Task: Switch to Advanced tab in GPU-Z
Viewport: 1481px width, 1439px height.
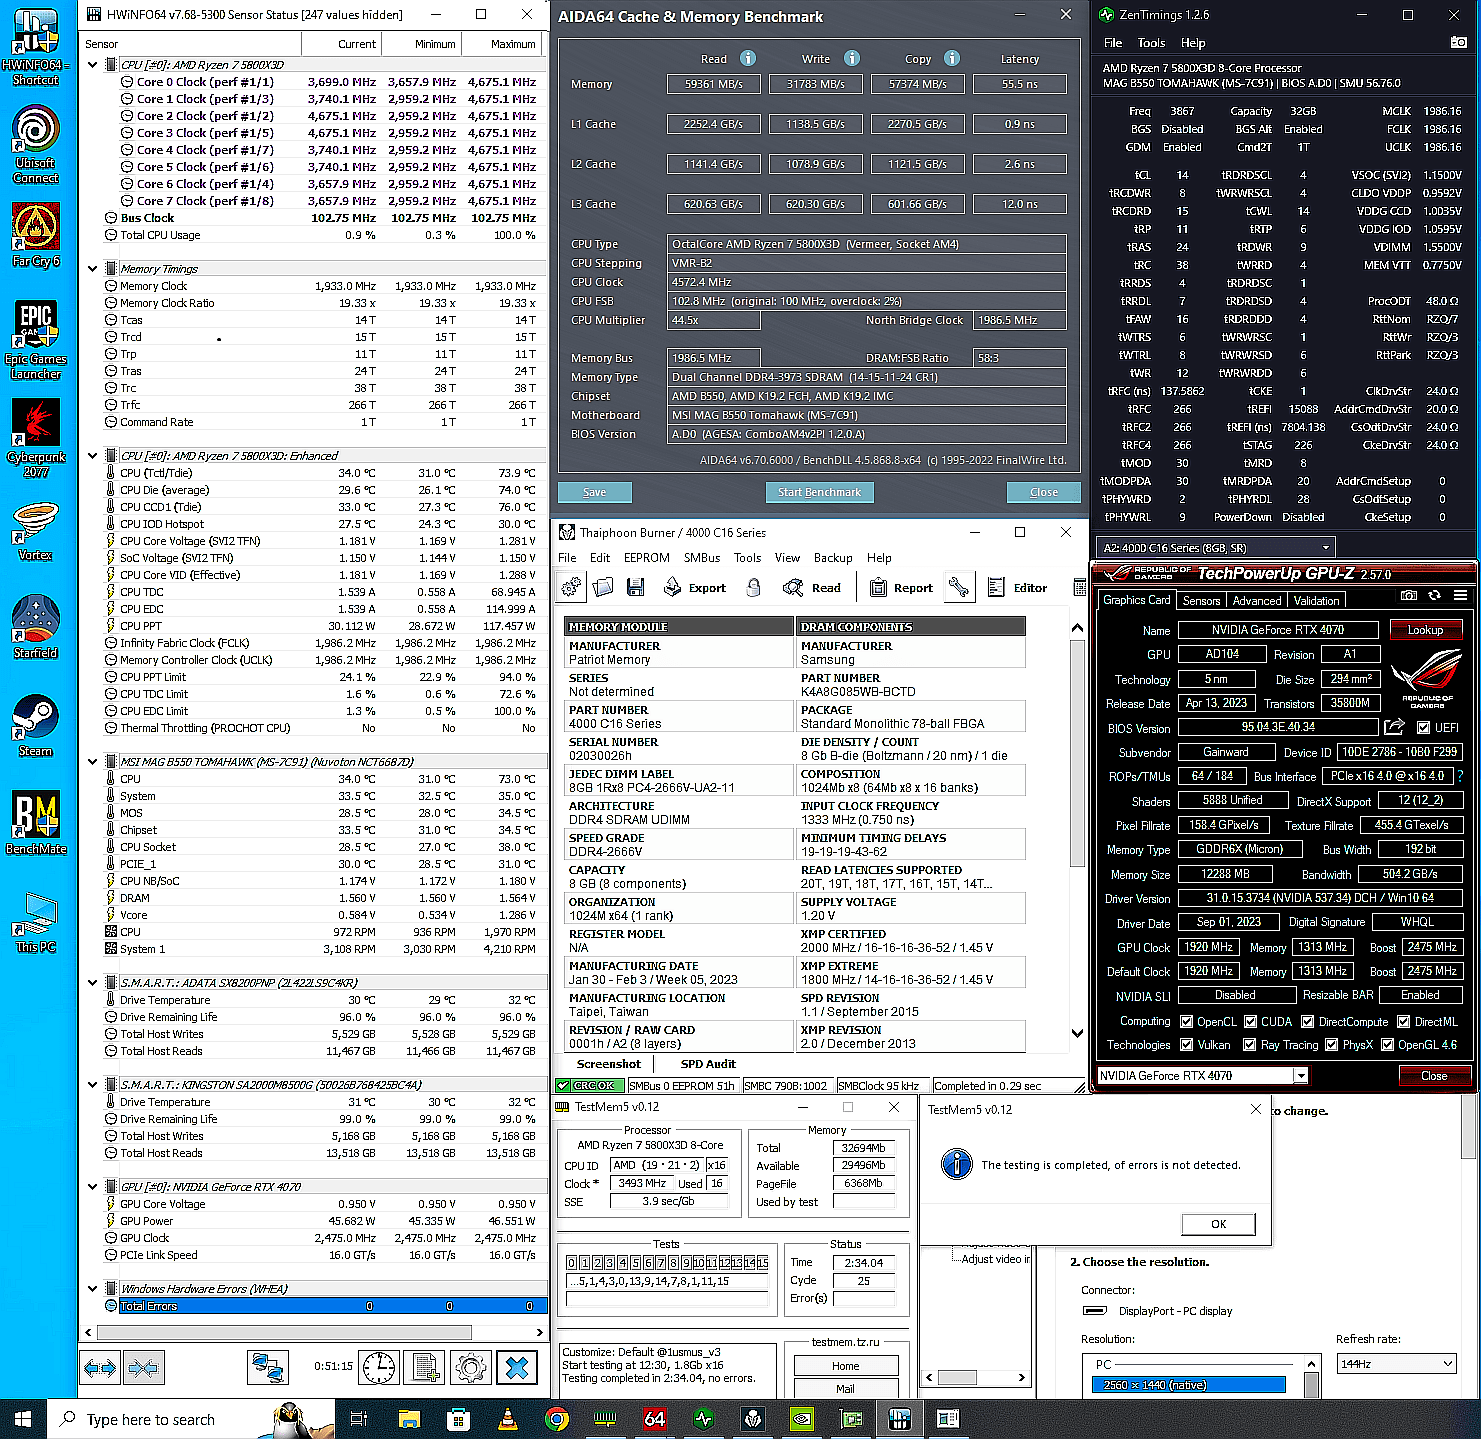Action: pos(1256,601)
